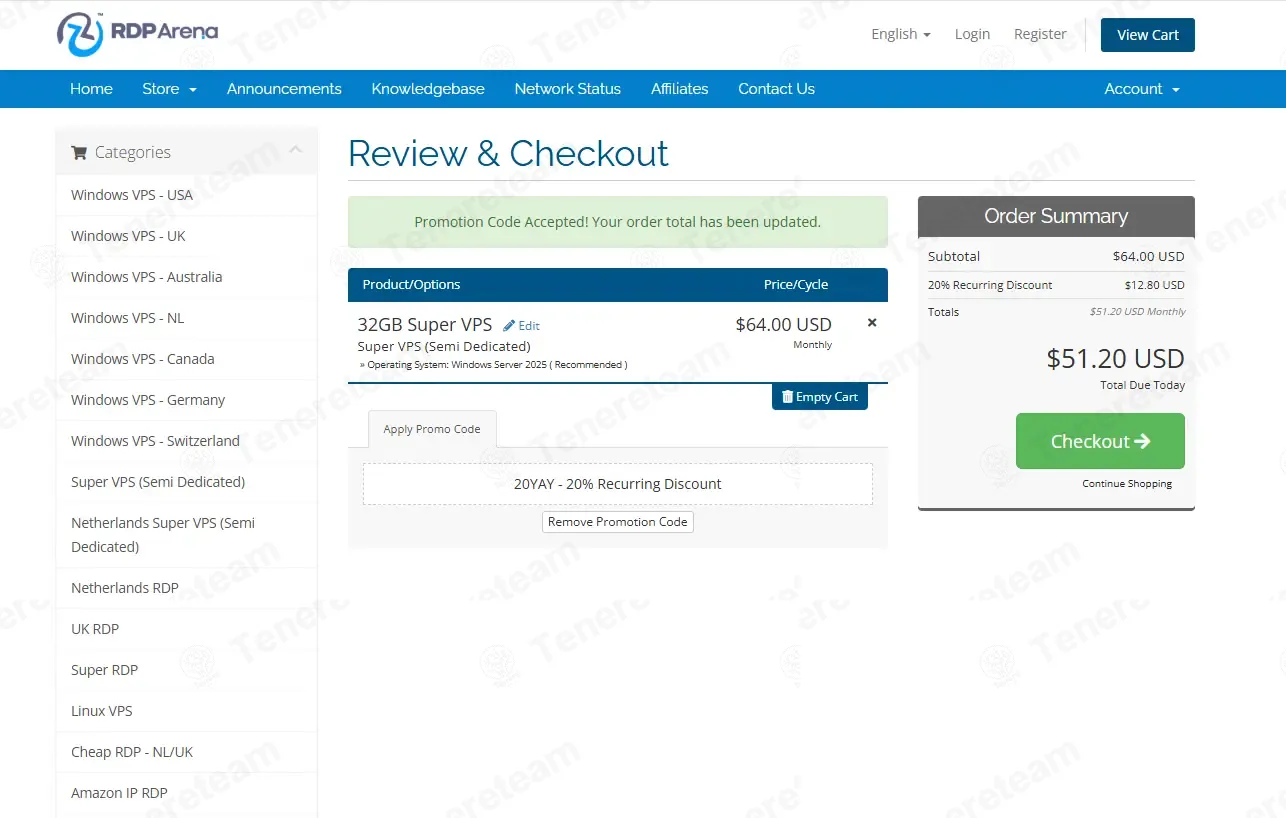
Task: Open the Linux VPS category
Action: coord(187,711)
